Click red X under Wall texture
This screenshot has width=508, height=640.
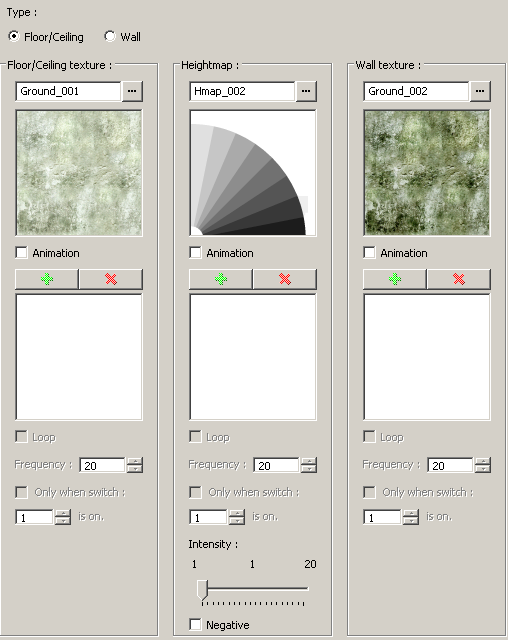[459, 279]
